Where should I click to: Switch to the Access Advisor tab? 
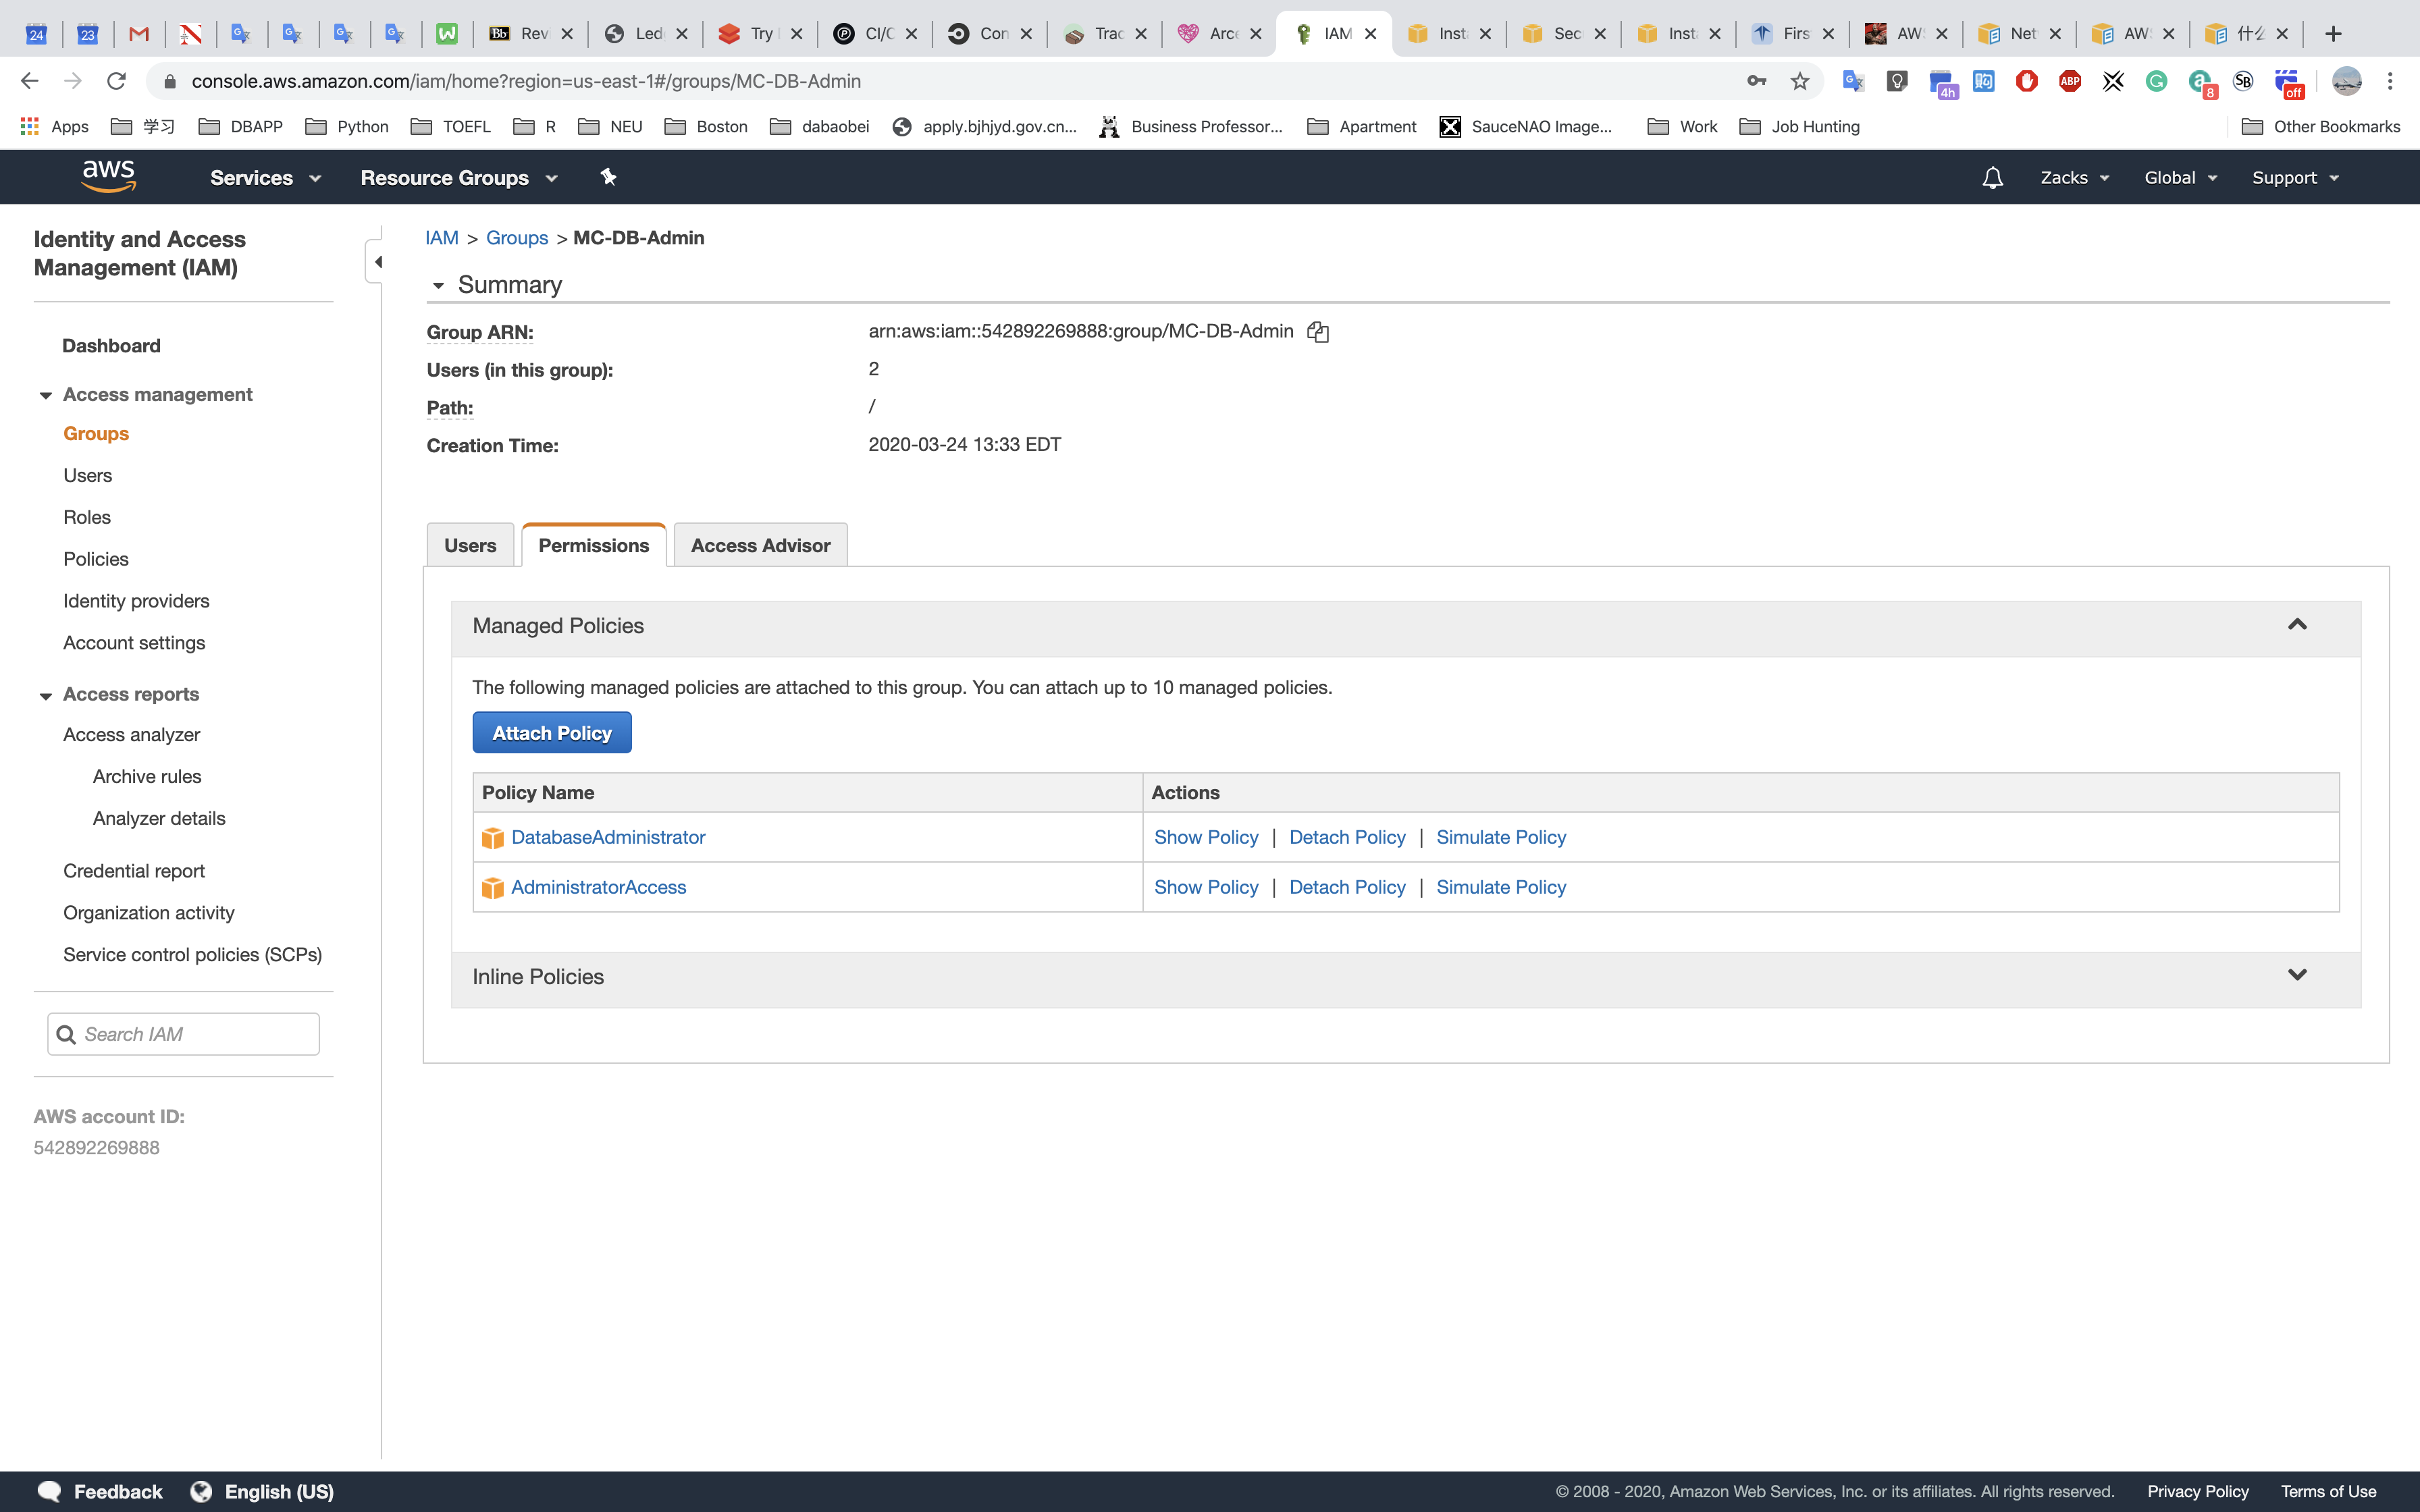tap(760, 545)
